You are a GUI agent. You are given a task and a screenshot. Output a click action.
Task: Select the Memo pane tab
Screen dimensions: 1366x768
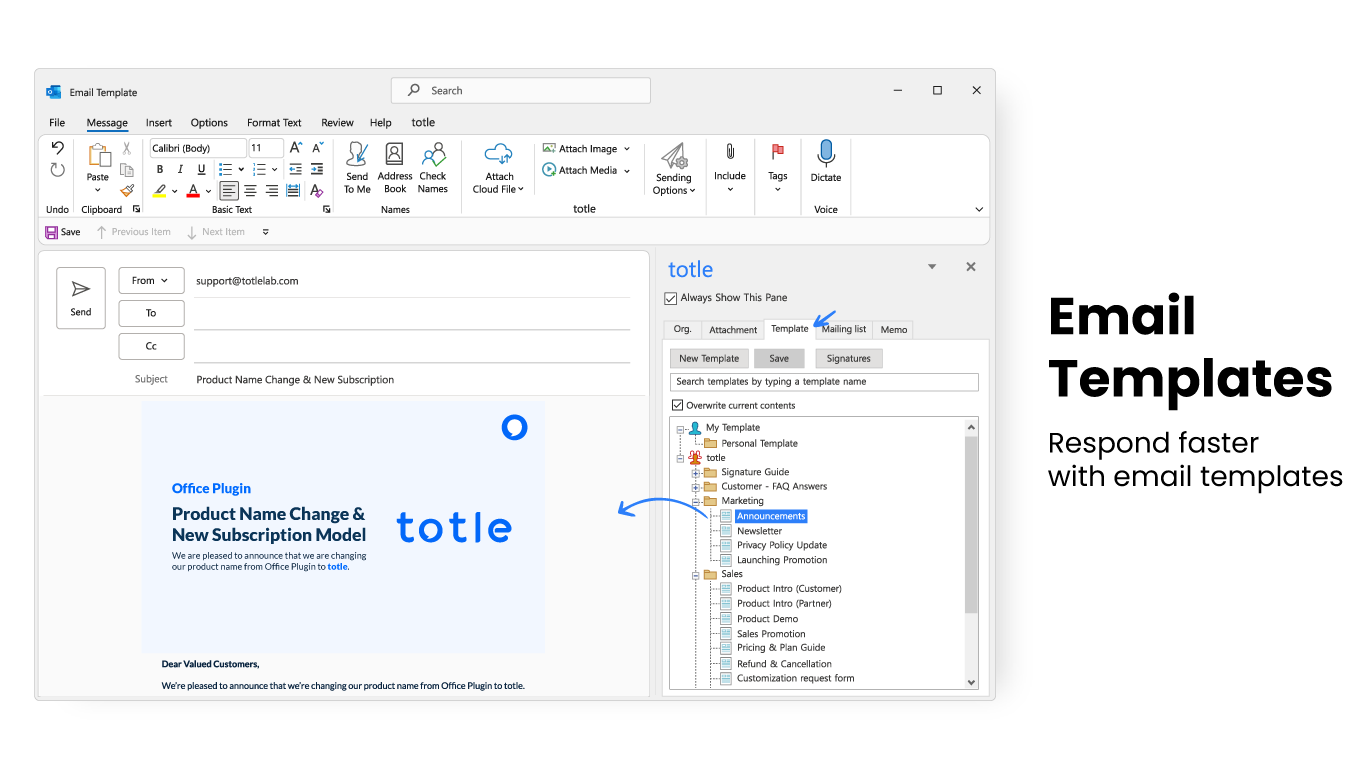tap(894, 329)
